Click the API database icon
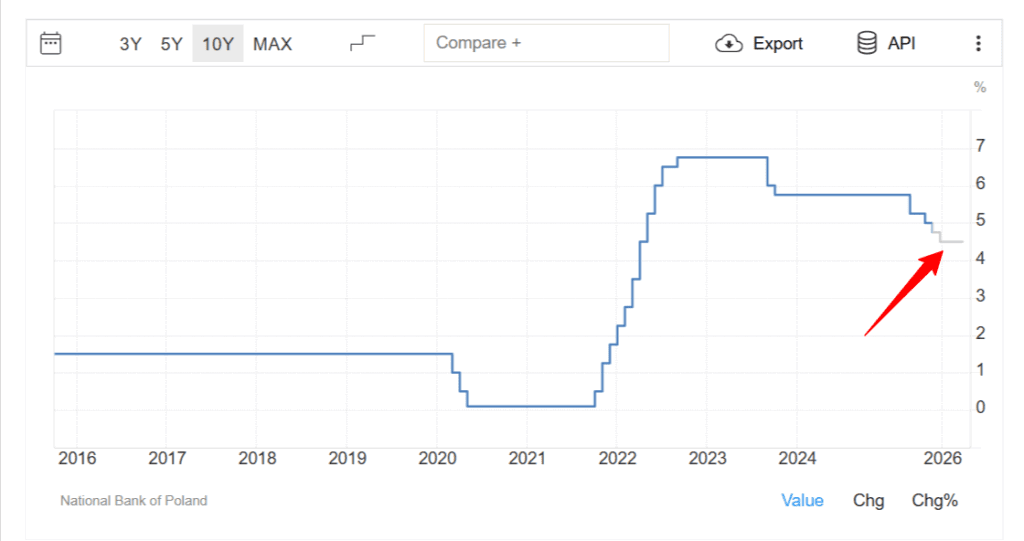This screenshot has height=541, width=1024. point(866,43)
